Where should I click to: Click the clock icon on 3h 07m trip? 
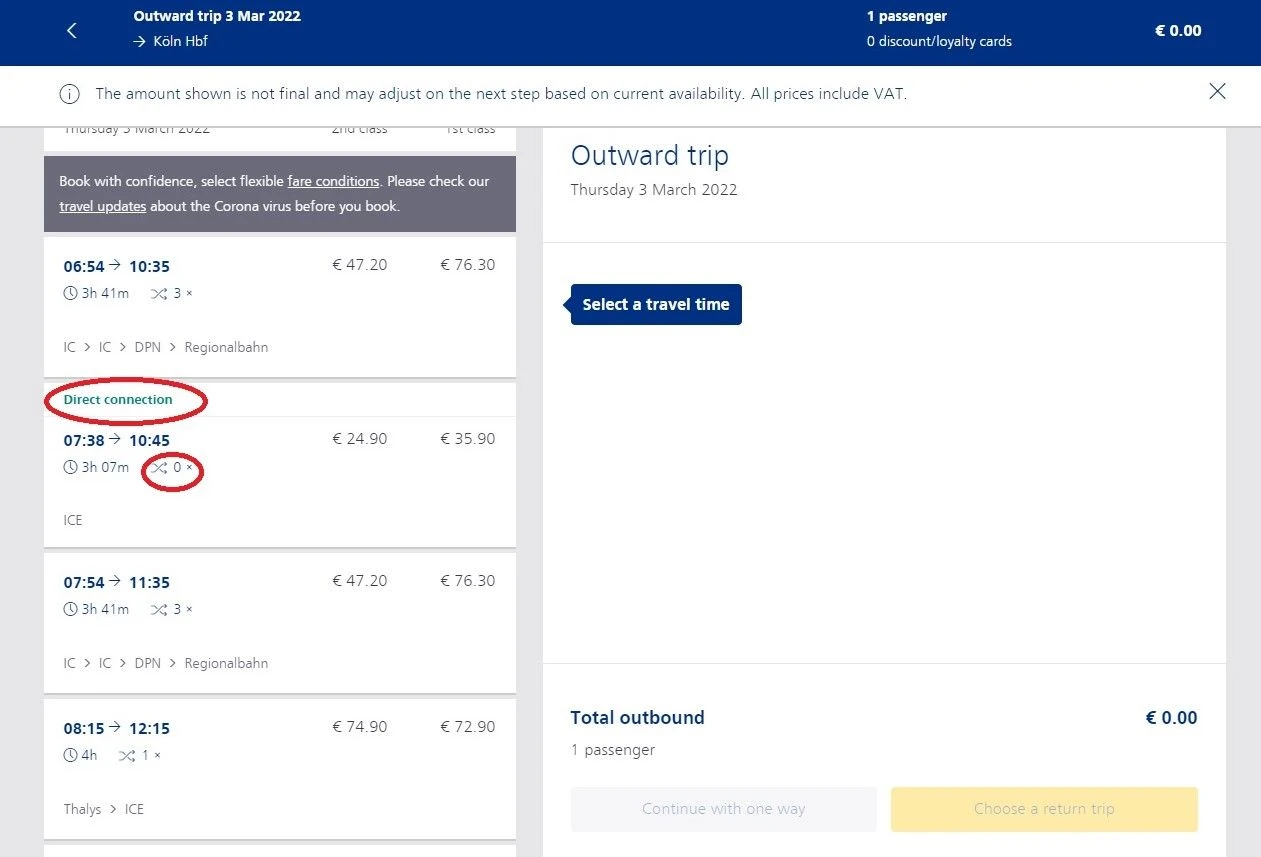[x=70, y=468]
